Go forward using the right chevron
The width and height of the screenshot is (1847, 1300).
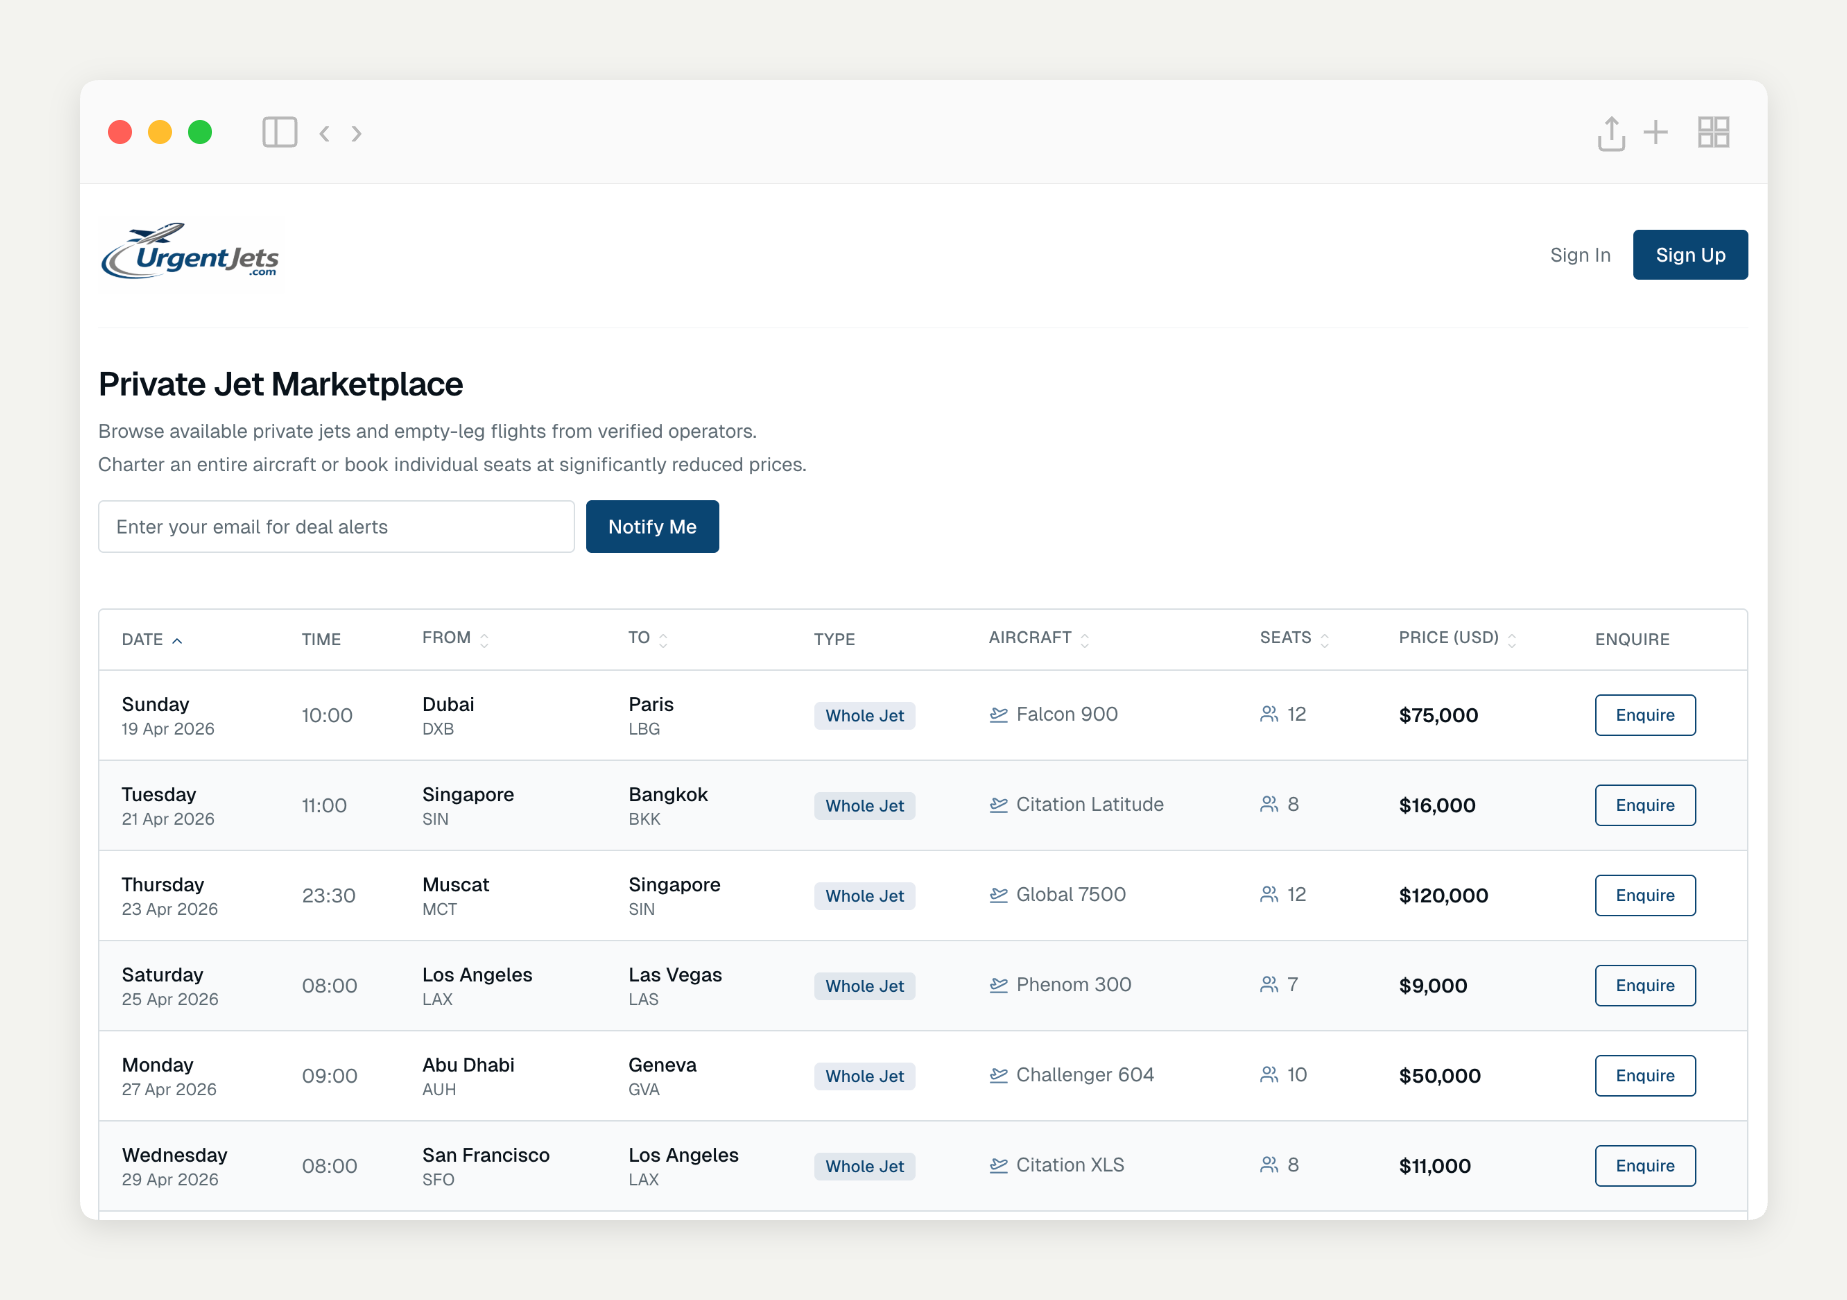tap(357, 133)
